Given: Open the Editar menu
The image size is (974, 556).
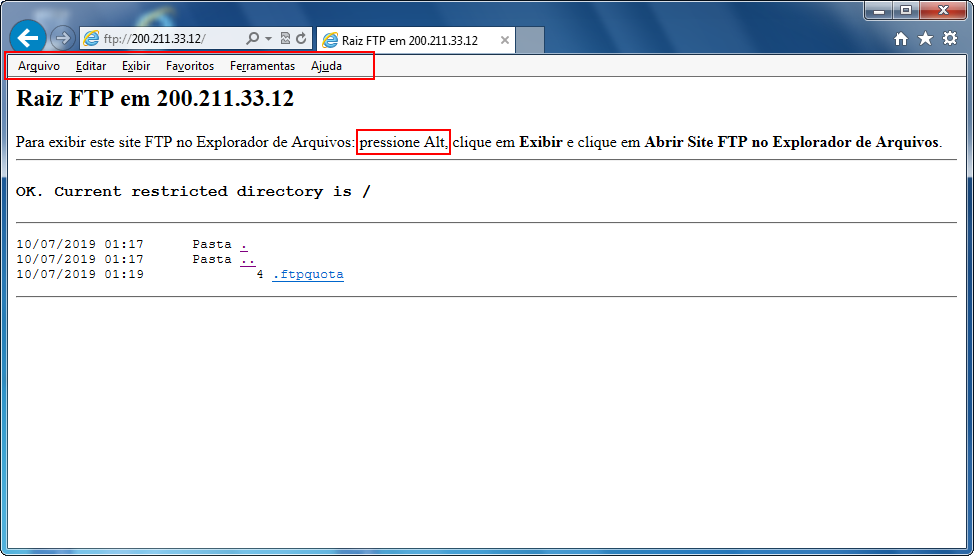Looking at the screenshot, I should click(x=91, y=66).
